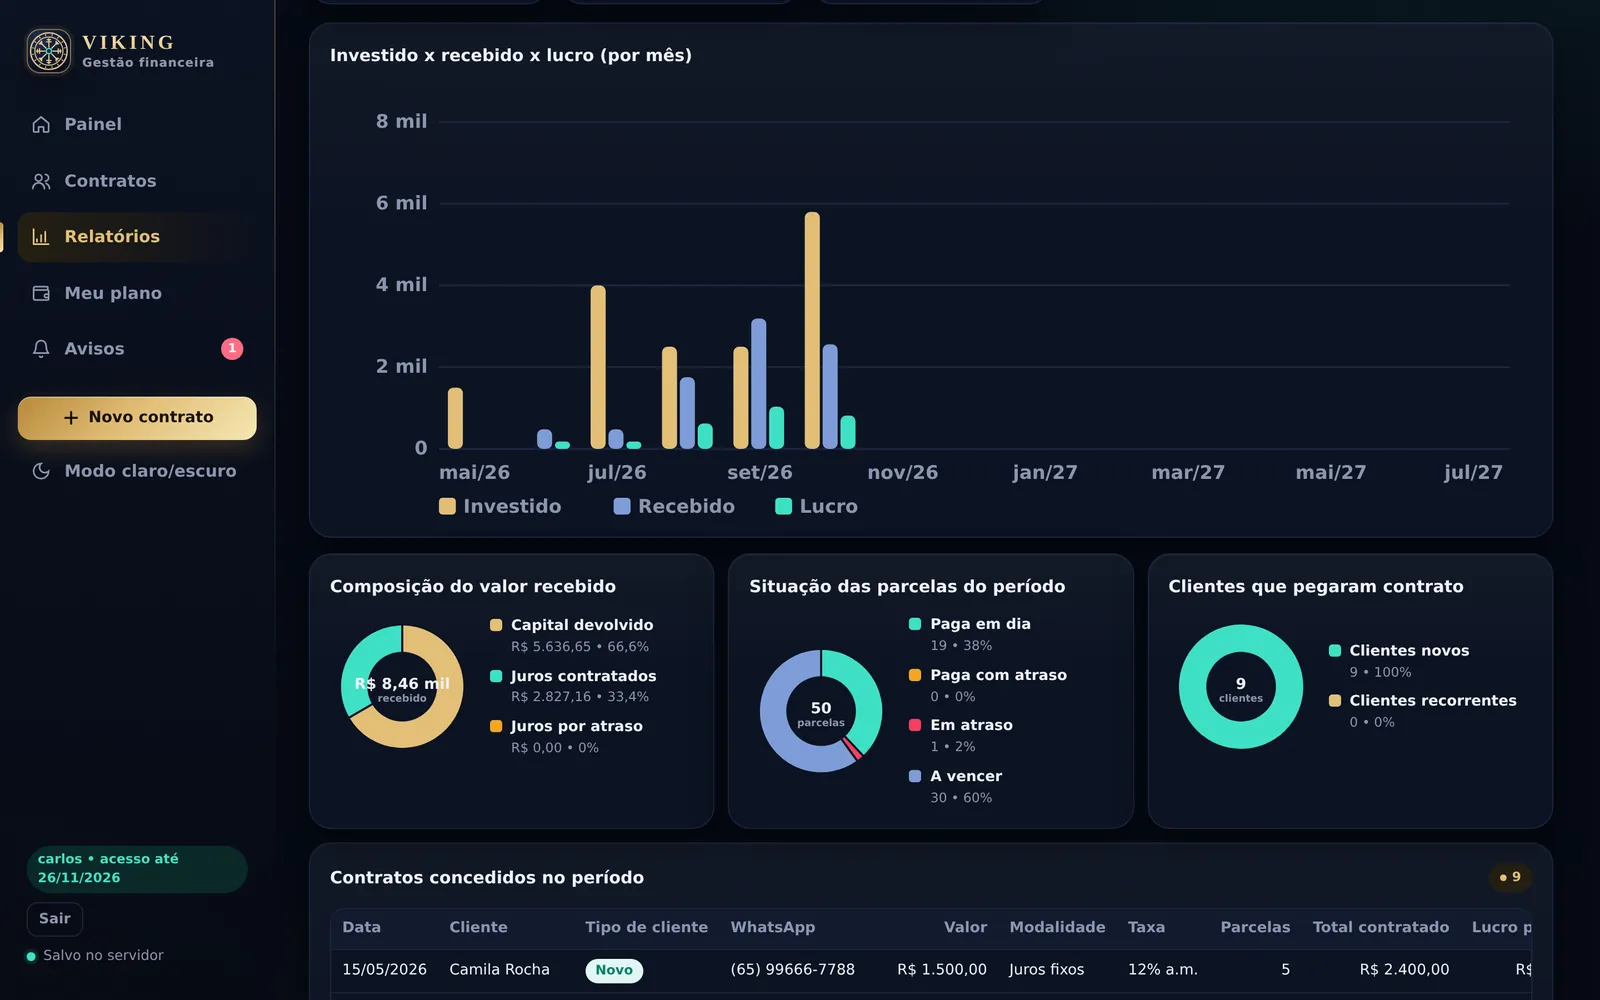
Task: Click the Relatórios bar-chart icon
Action: [x=41, y=237]
